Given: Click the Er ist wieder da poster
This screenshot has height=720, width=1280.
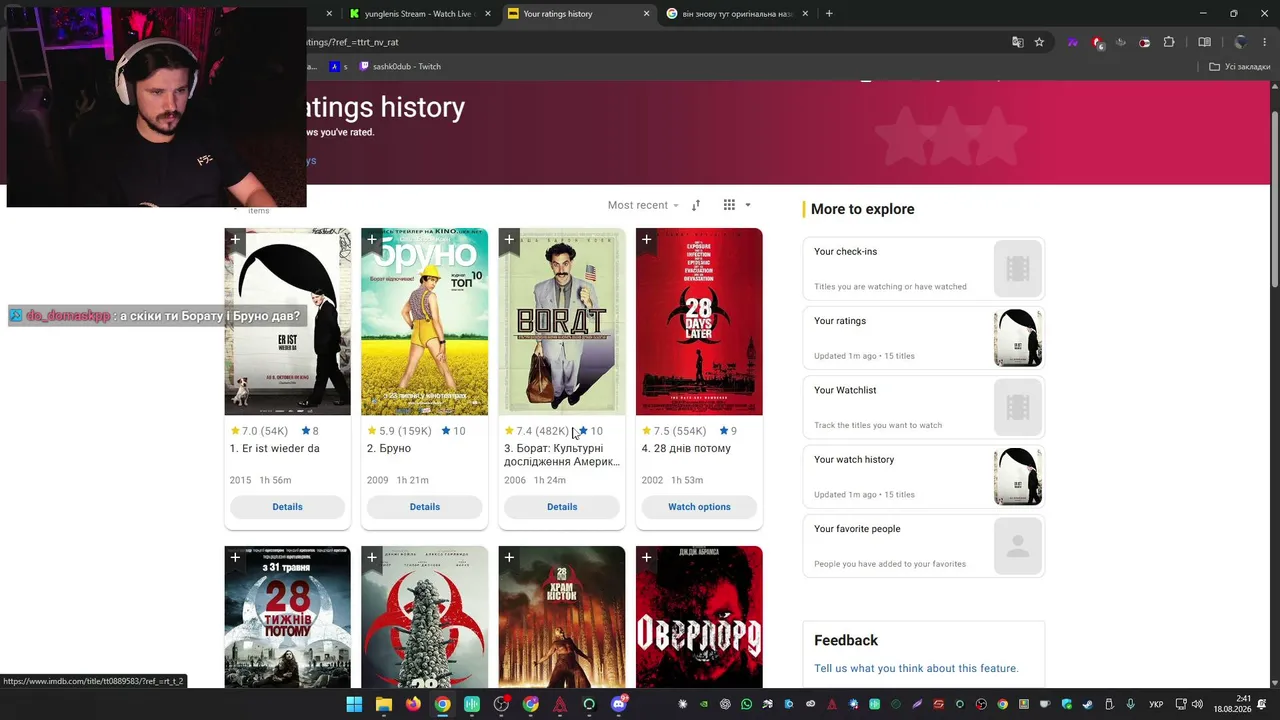Looking at the screenshot, I should [x=288, y=322].
